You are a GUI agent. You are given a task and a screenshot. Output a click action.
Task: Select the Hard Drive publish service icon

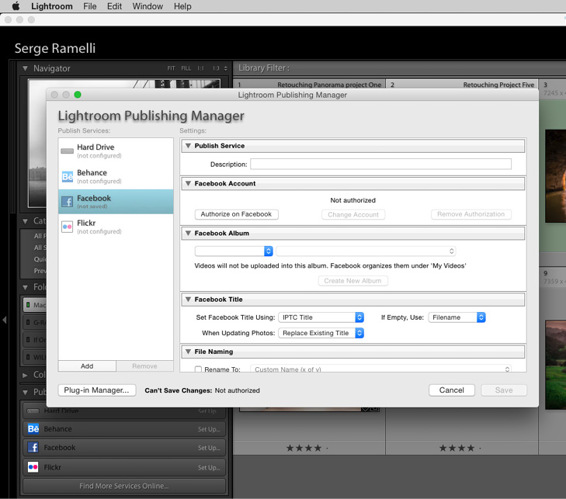[67, 151]
